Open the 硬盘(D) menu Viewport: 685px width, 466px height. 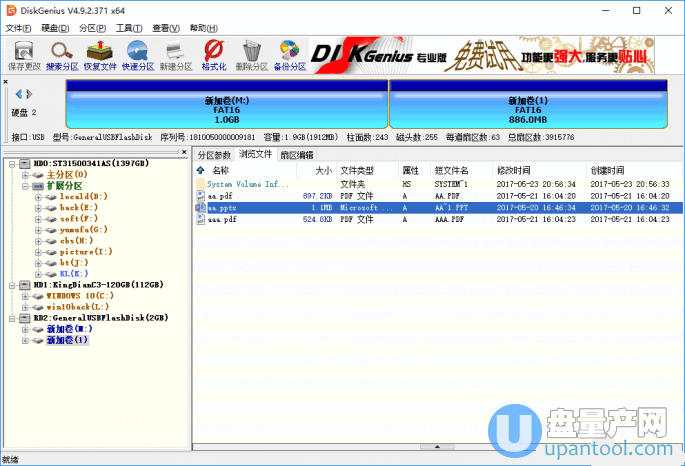tap(55, 28)
